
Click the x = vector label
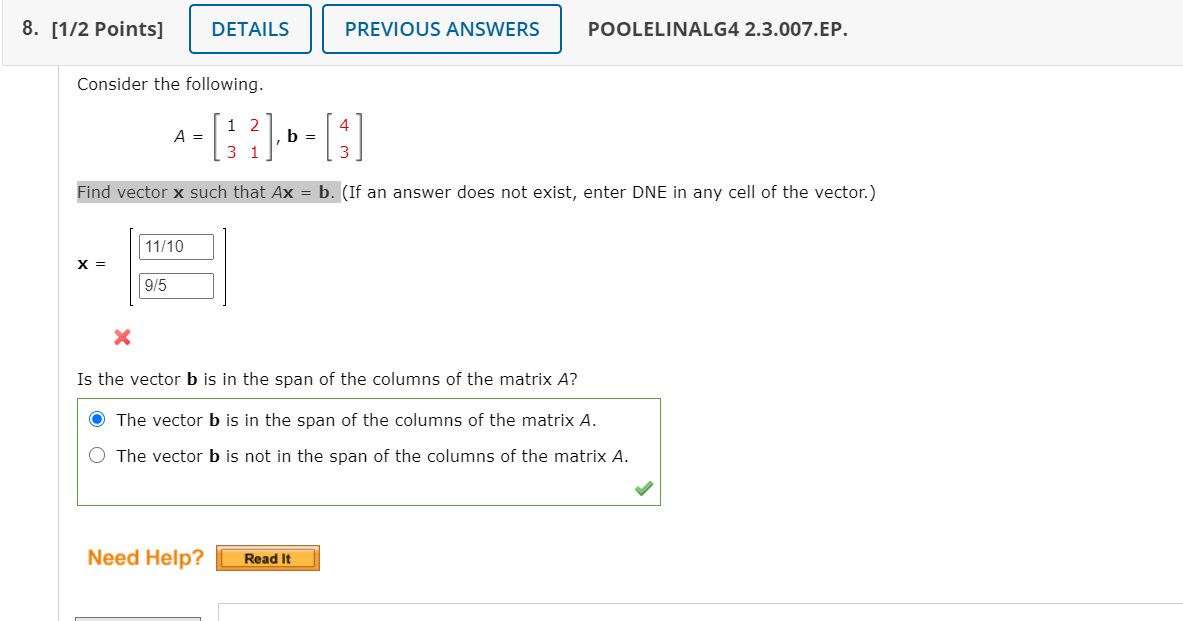90,264
